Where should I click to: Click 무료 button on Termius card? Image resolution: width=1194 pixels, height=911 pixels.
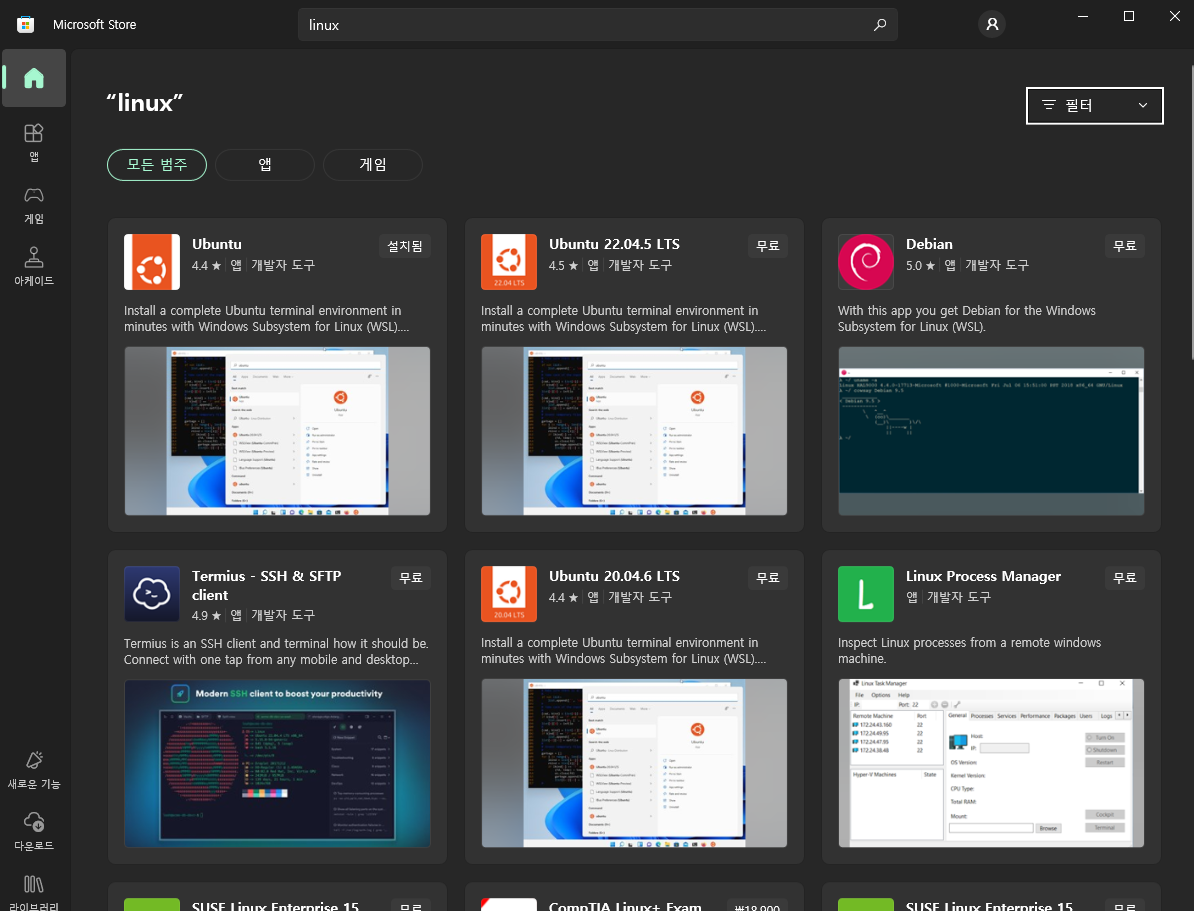411,578
